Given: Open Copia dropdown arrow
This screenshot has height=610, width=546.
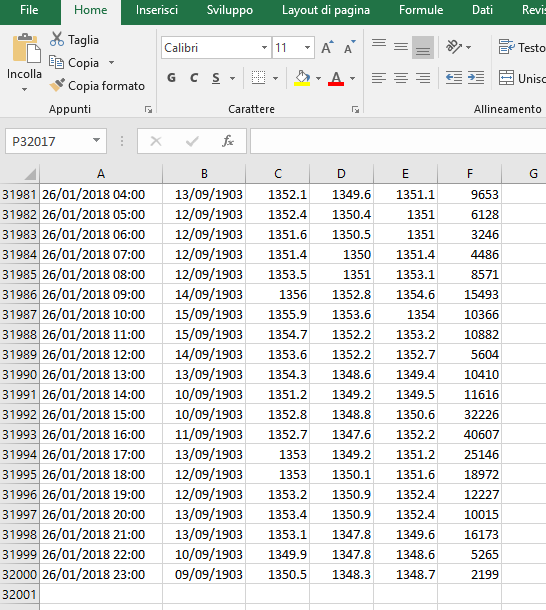Looking at the screenshot, I should click(111, 62).
